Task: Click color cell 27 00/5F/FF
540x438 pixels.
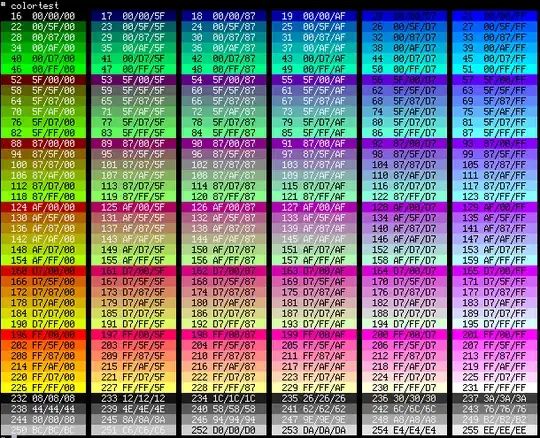Action: pyautogui.click(x=495, y=27)
